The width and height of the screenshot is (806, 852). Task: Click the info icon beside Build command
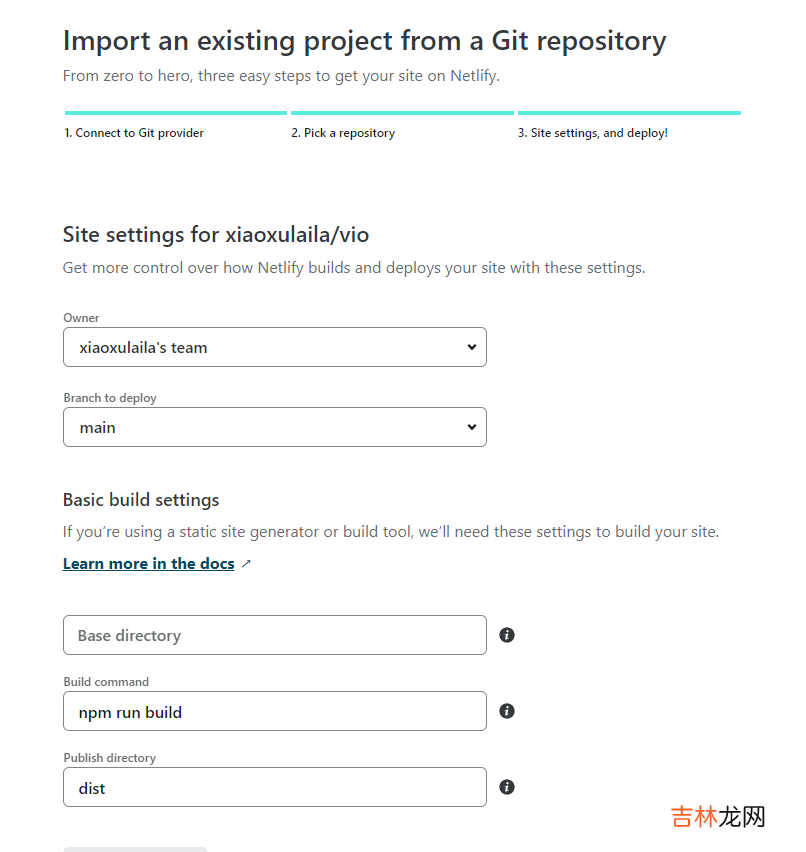click(x=507, y=711)
